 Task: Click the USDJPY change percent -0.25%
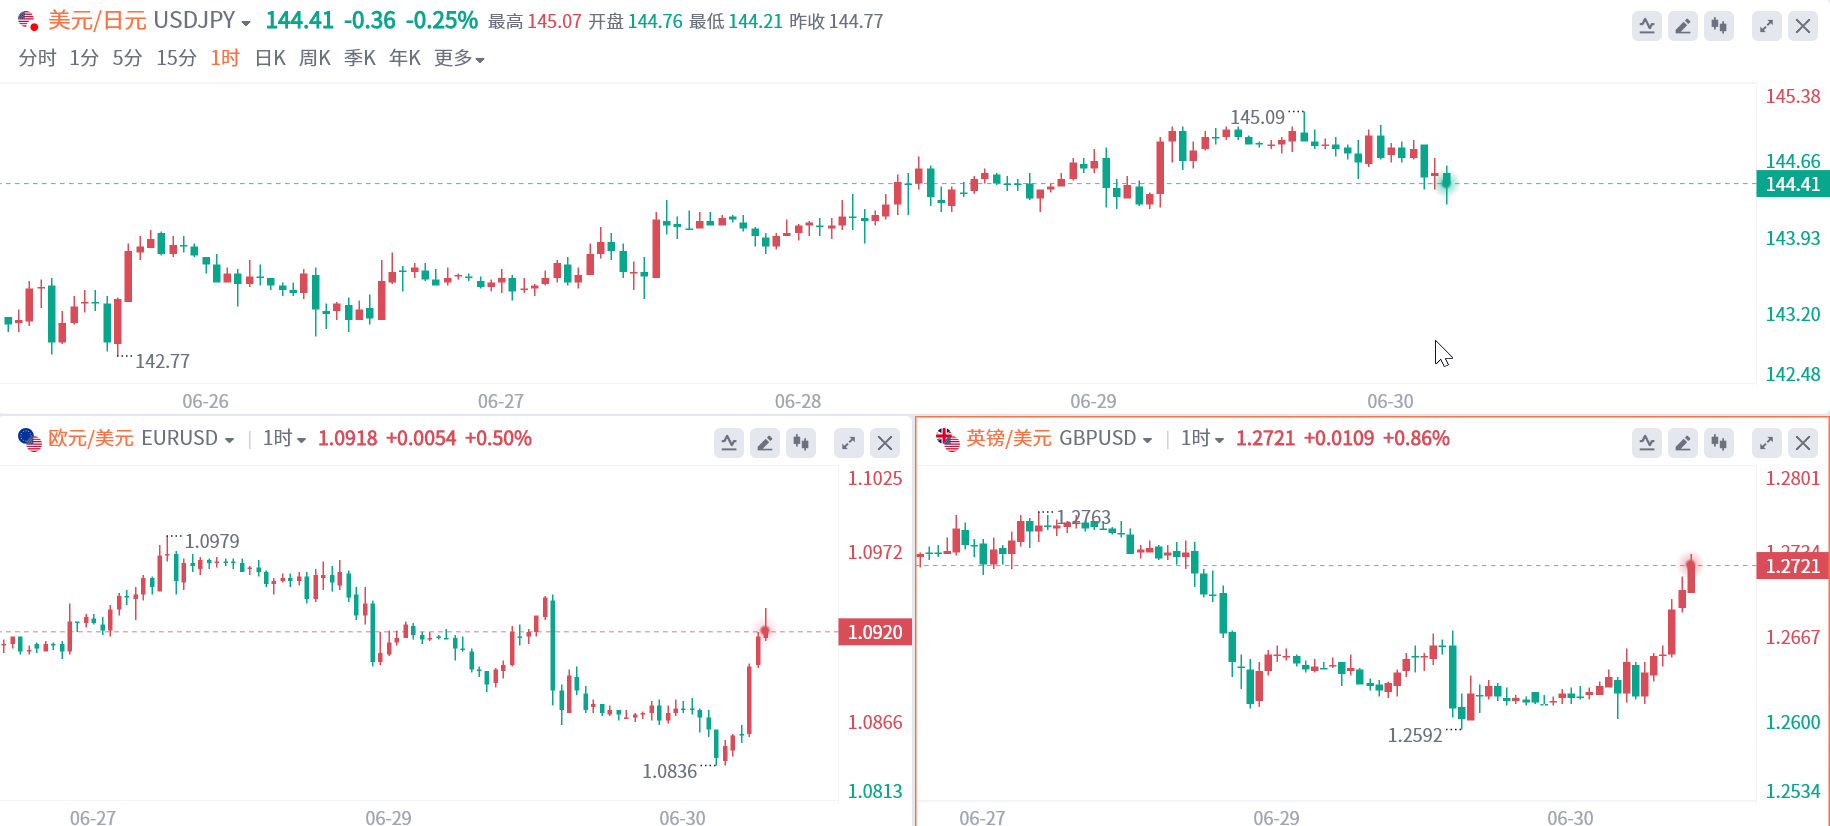441,21
